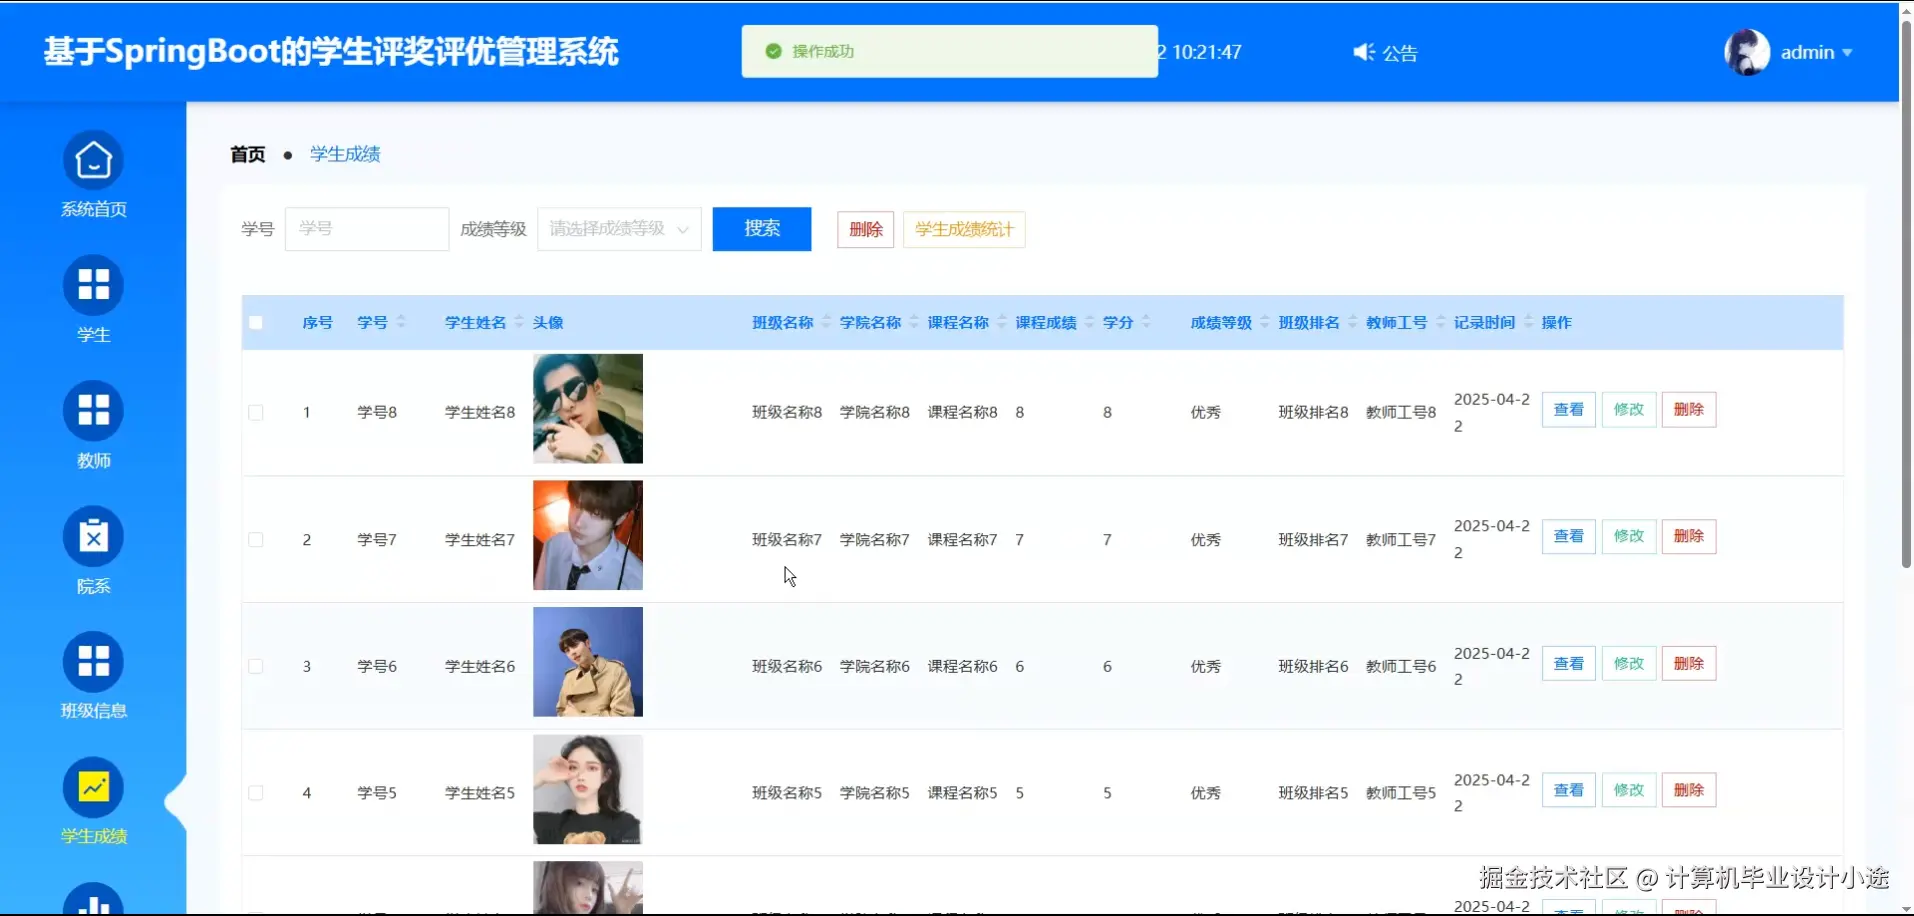The width and height of the screenshot is (1914, 916).
Task: Click 查看 for 学号8 row
Action: pos(1569,410)
